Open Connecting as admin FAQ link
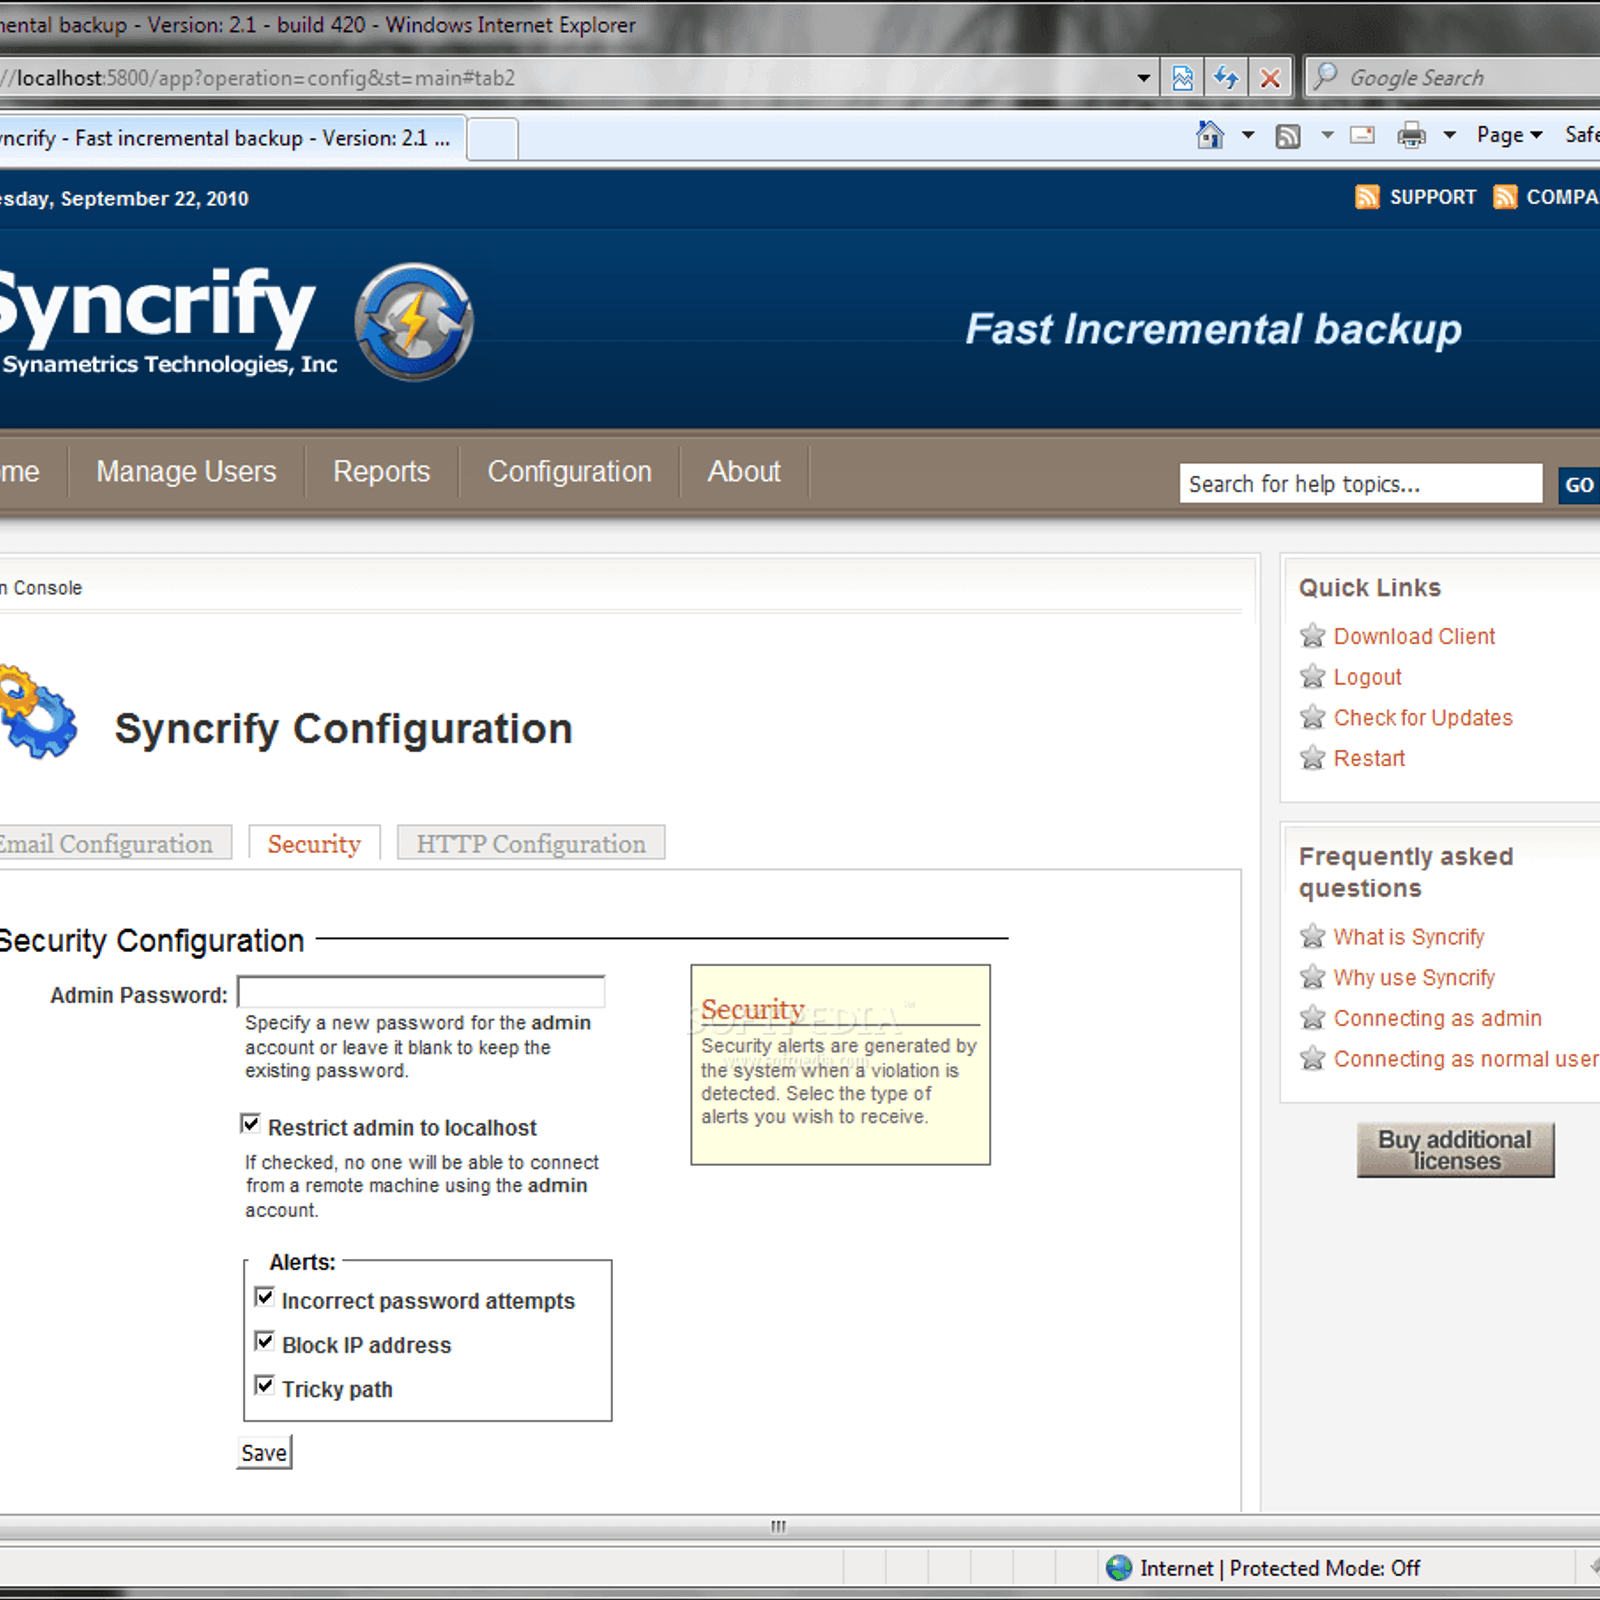1600x1600 pixels. pos(1437,1018)
